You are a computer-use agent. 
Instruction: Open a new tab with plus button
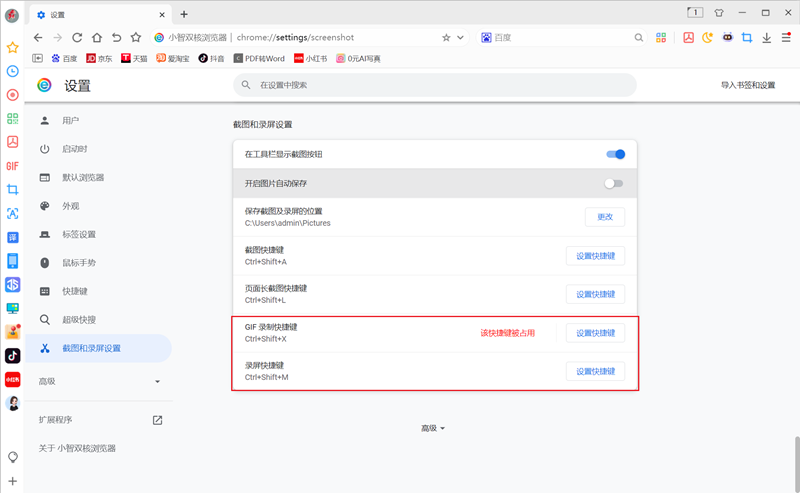click(184, 14)
